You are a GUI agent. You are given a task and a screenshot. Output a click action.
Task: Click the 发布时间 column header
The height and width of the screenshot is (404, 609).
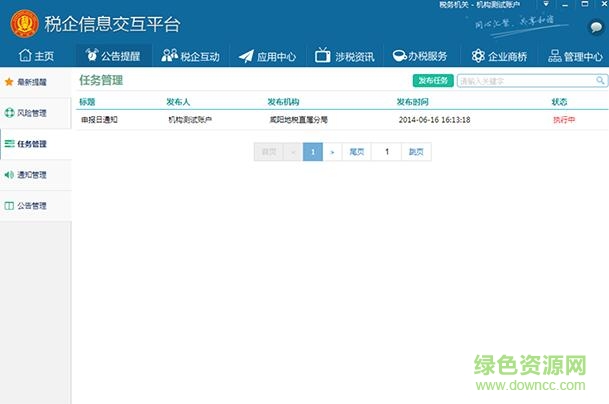[x=412, y=102]
